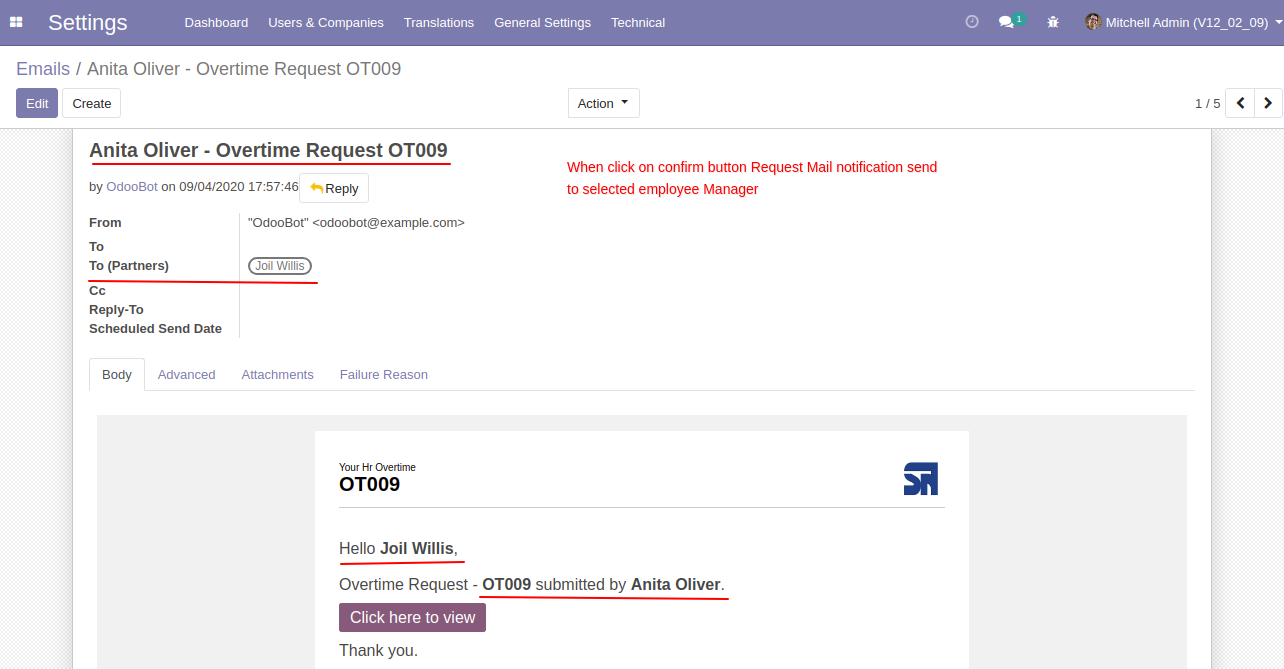The width and height of the screenshot is (1284, 669).
Task: Expand the Action dropdown
Action: click(604, 103)
